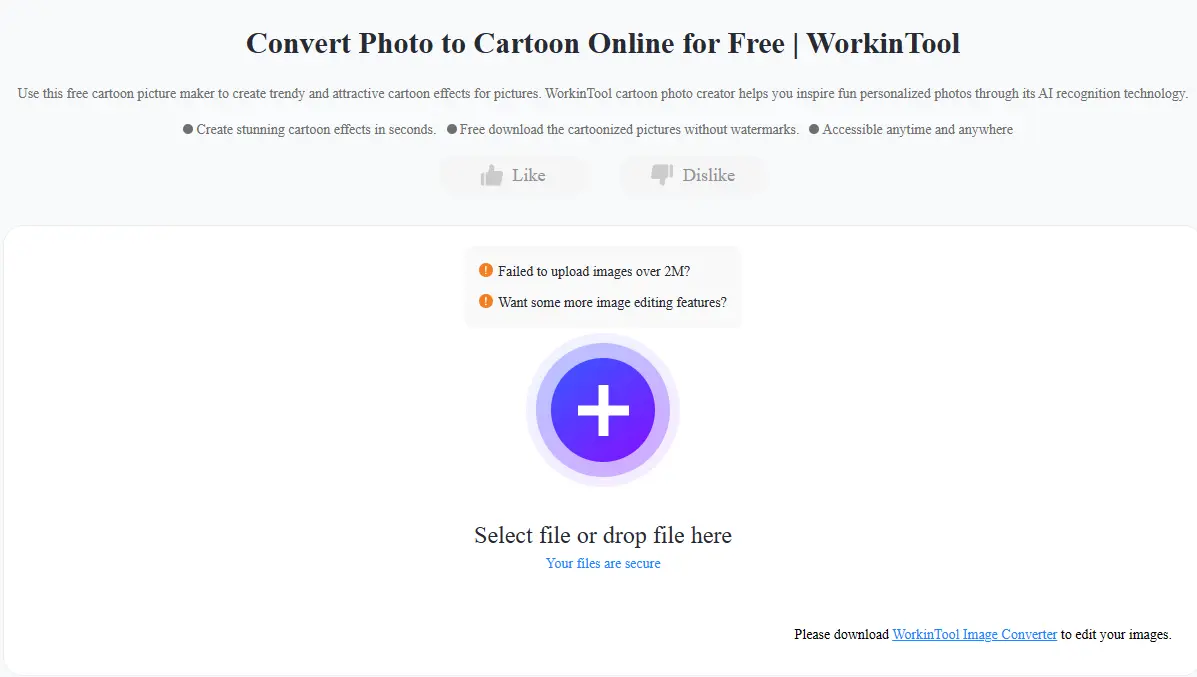Image resolution: width=1197 pixels, height=677 pixels.
Task: Click the thumbs-up icon on Like
Action: coord(491,176)
